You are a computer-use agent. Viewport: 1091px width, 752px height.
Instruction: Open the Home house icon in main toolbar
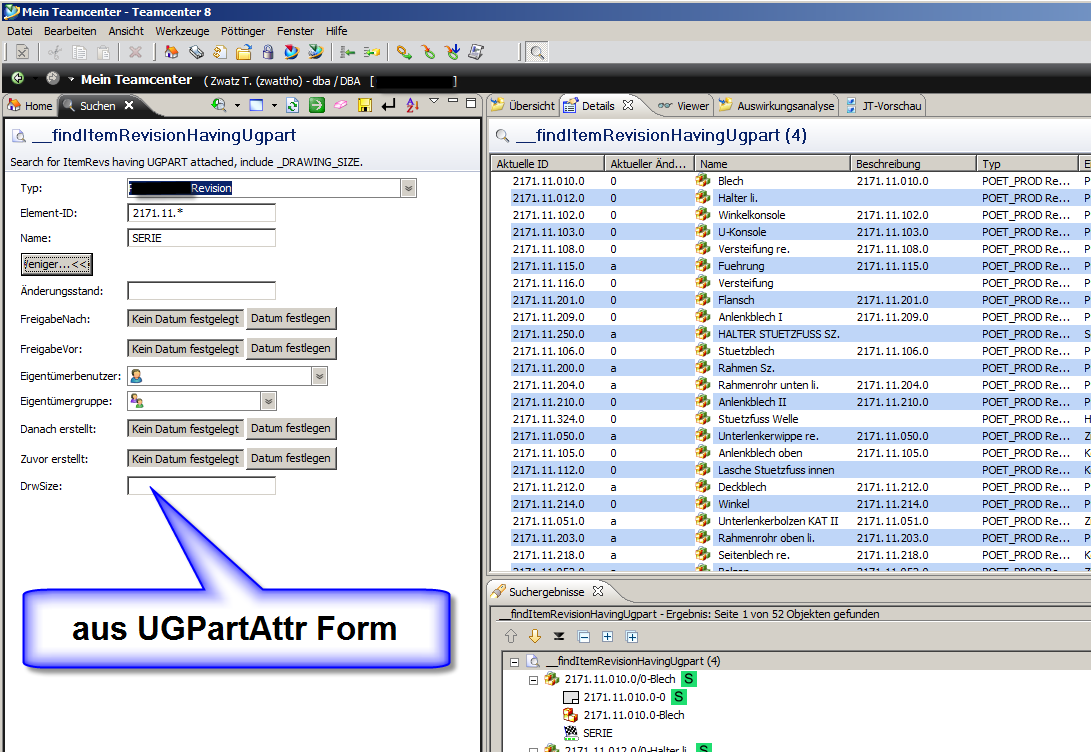coord(171,52)
